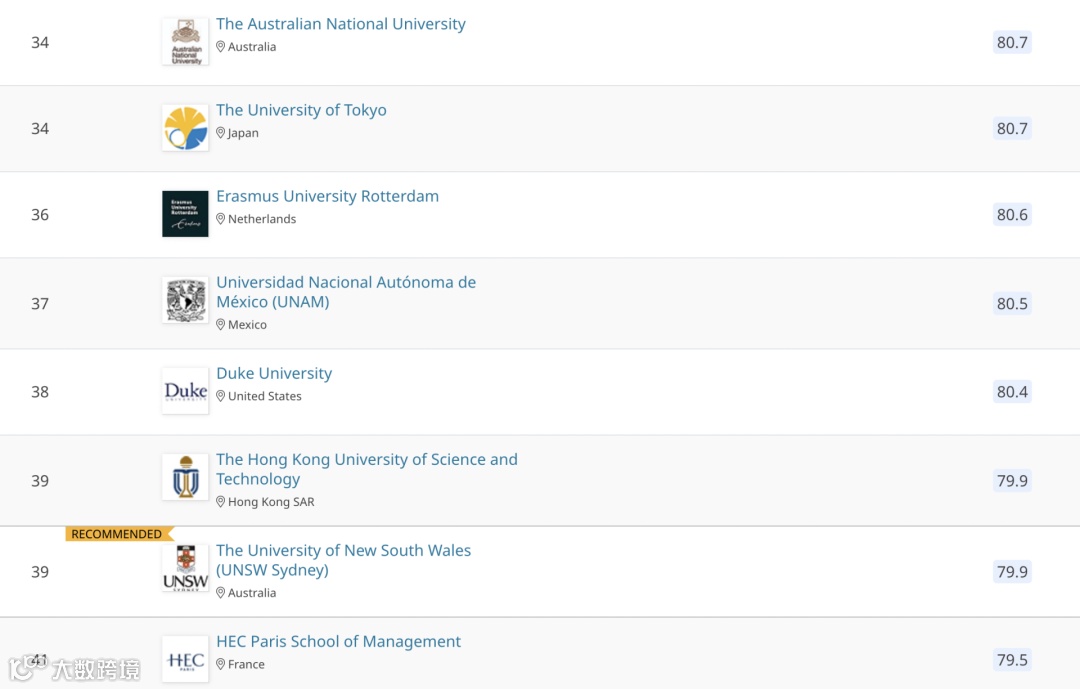This screenshot has width=1080, height=689.
Task: Click Erasmus University's 80.6 score
Action: [x=1012, y=215]
